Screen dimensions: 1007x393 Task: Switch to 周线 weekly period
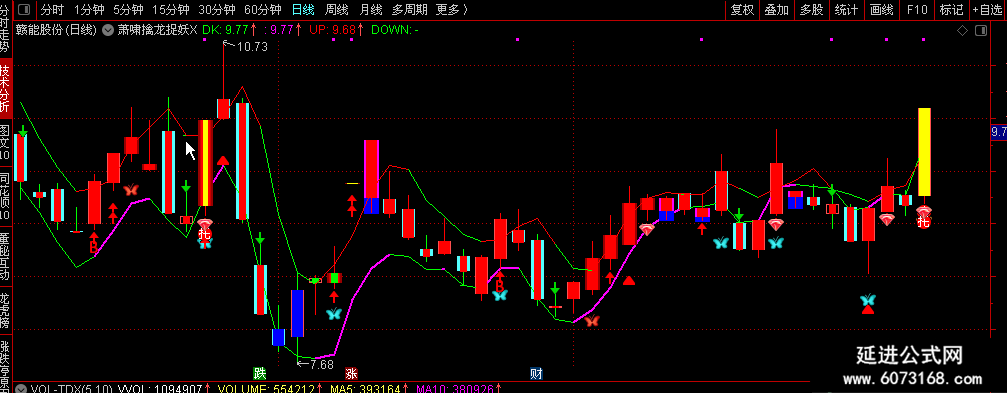[337, 10]
